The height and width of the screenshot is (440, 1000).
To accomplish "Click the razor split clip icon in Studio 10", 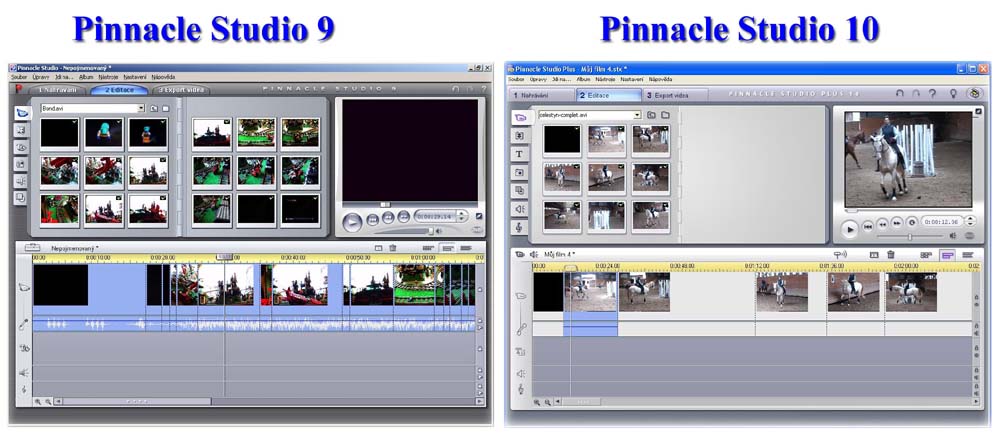I will [874, 255].
